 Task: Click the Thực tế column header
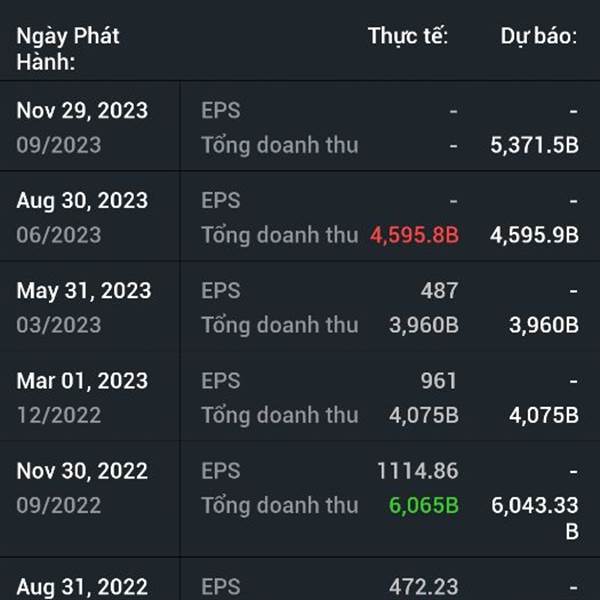[408, 36]
